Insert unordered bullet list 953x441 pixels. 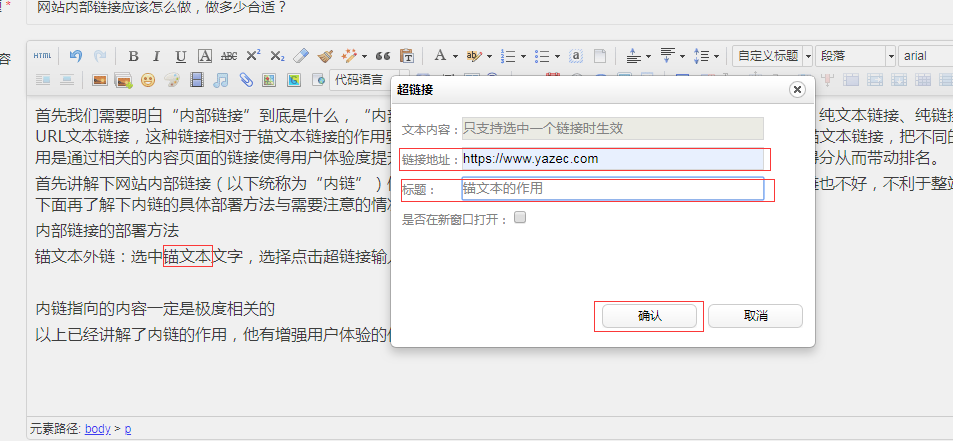(x=540, y=56)
